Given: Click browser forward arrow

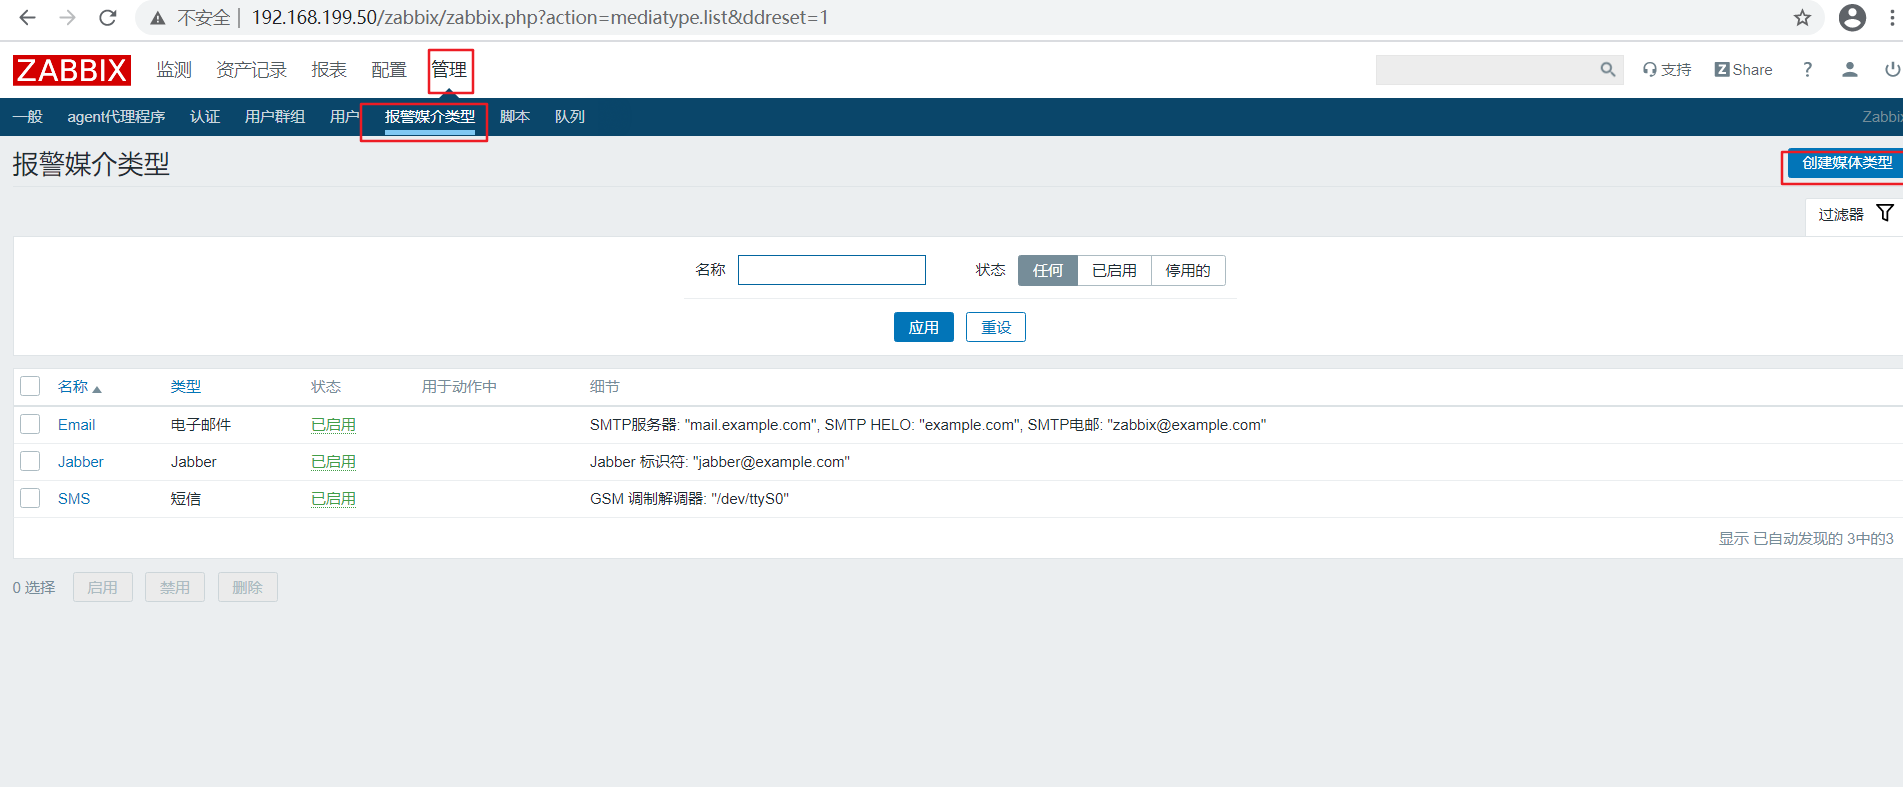Looking at the screenshot, I should tap(67, 18).
